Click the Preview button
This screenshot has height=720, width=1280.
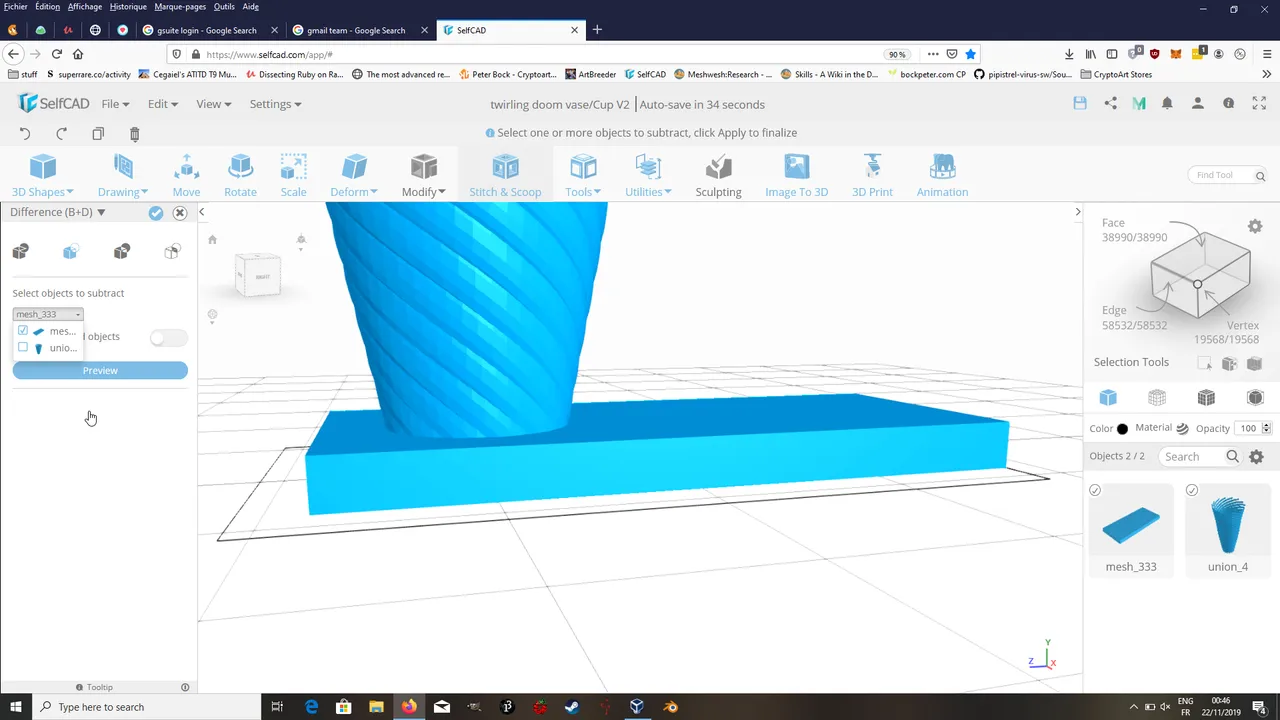click(x=100, y=370)
